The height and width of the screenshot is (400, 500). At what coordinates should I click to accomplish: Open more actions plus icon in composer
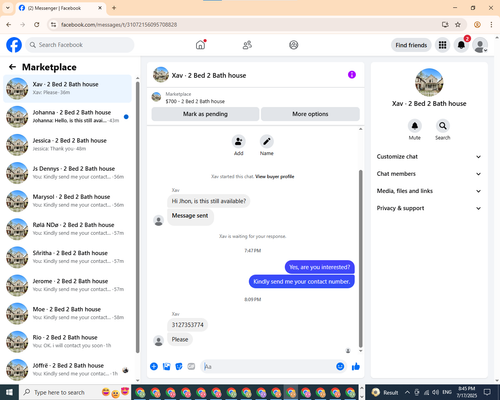154,367
